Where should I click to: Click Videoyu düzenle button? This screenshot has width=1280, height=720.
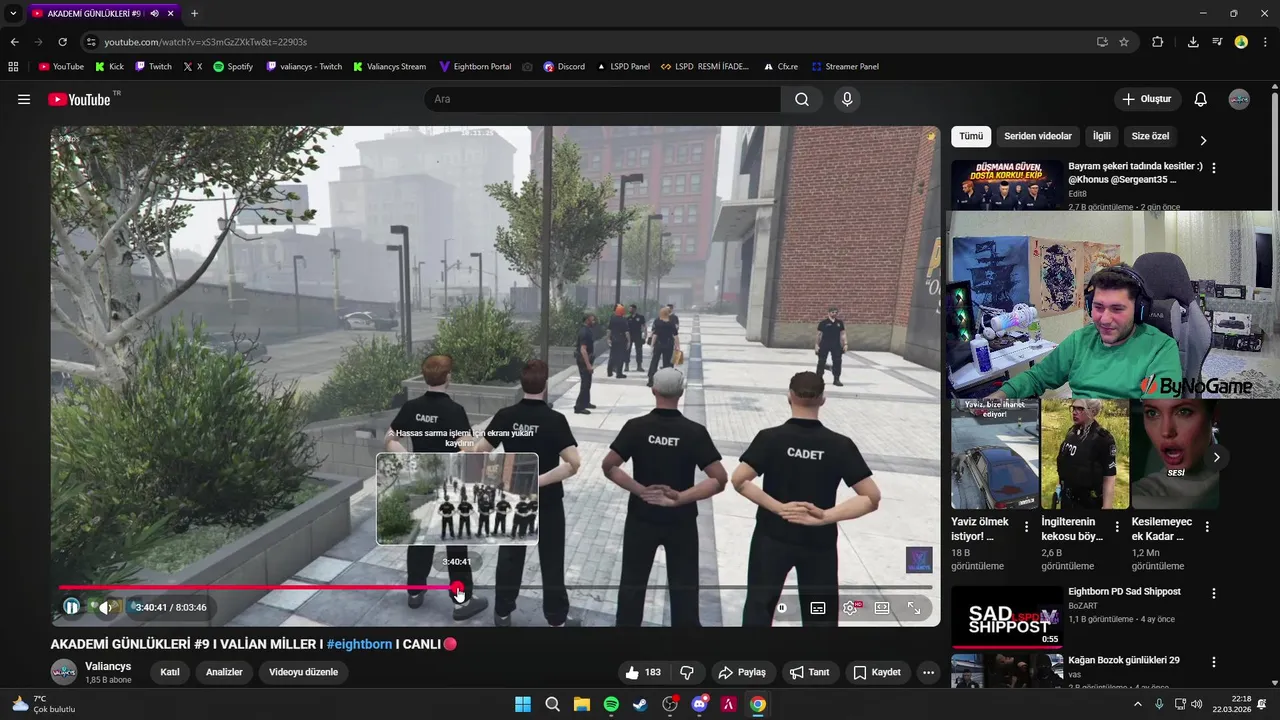pos(303,672)
